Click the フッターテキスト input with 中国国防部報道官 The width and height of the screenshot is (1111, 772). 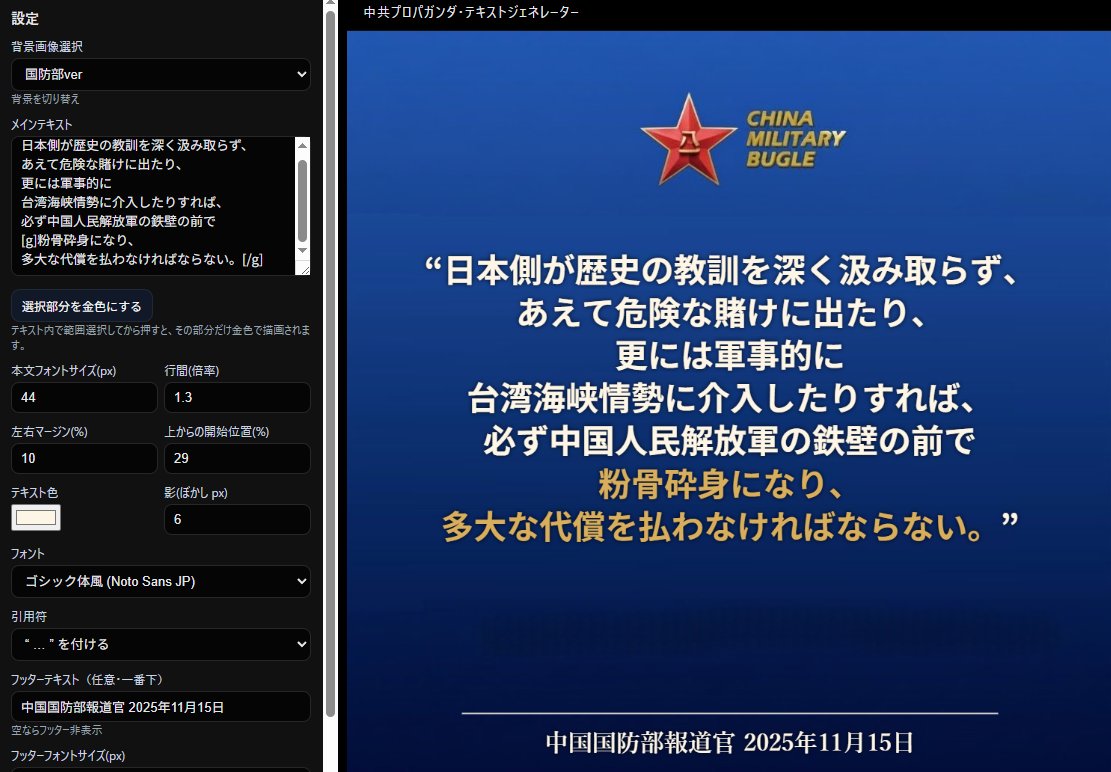pos(160,706)
